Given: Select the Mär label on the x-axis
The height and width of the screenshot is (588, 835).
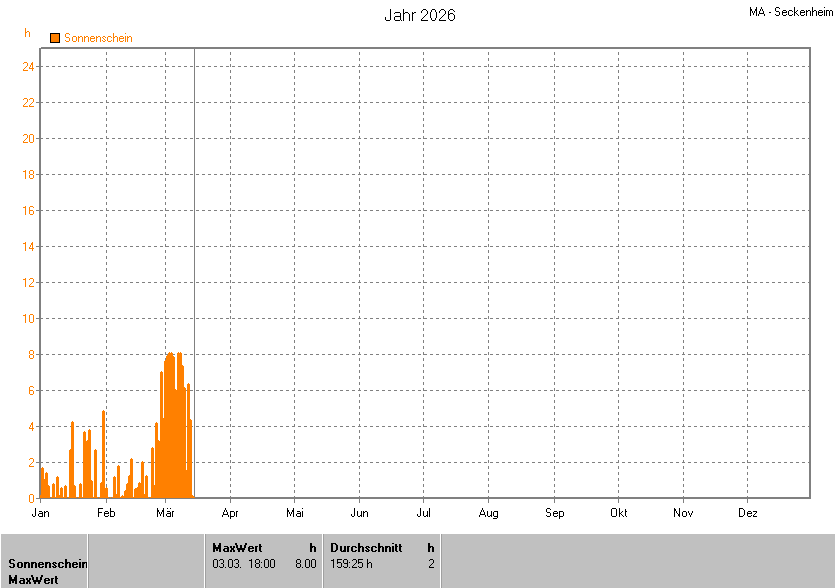Looking at the screenshot, I should tap(166, 513).
